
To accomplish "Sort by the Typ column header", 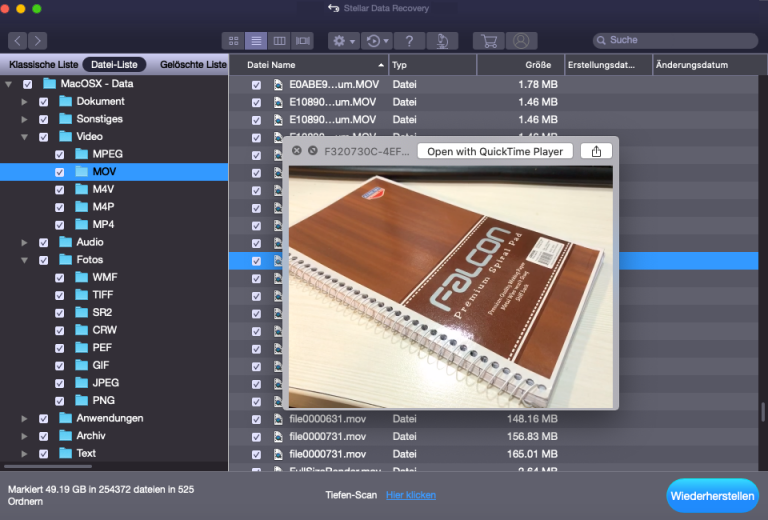I will (x=433, y=65).
